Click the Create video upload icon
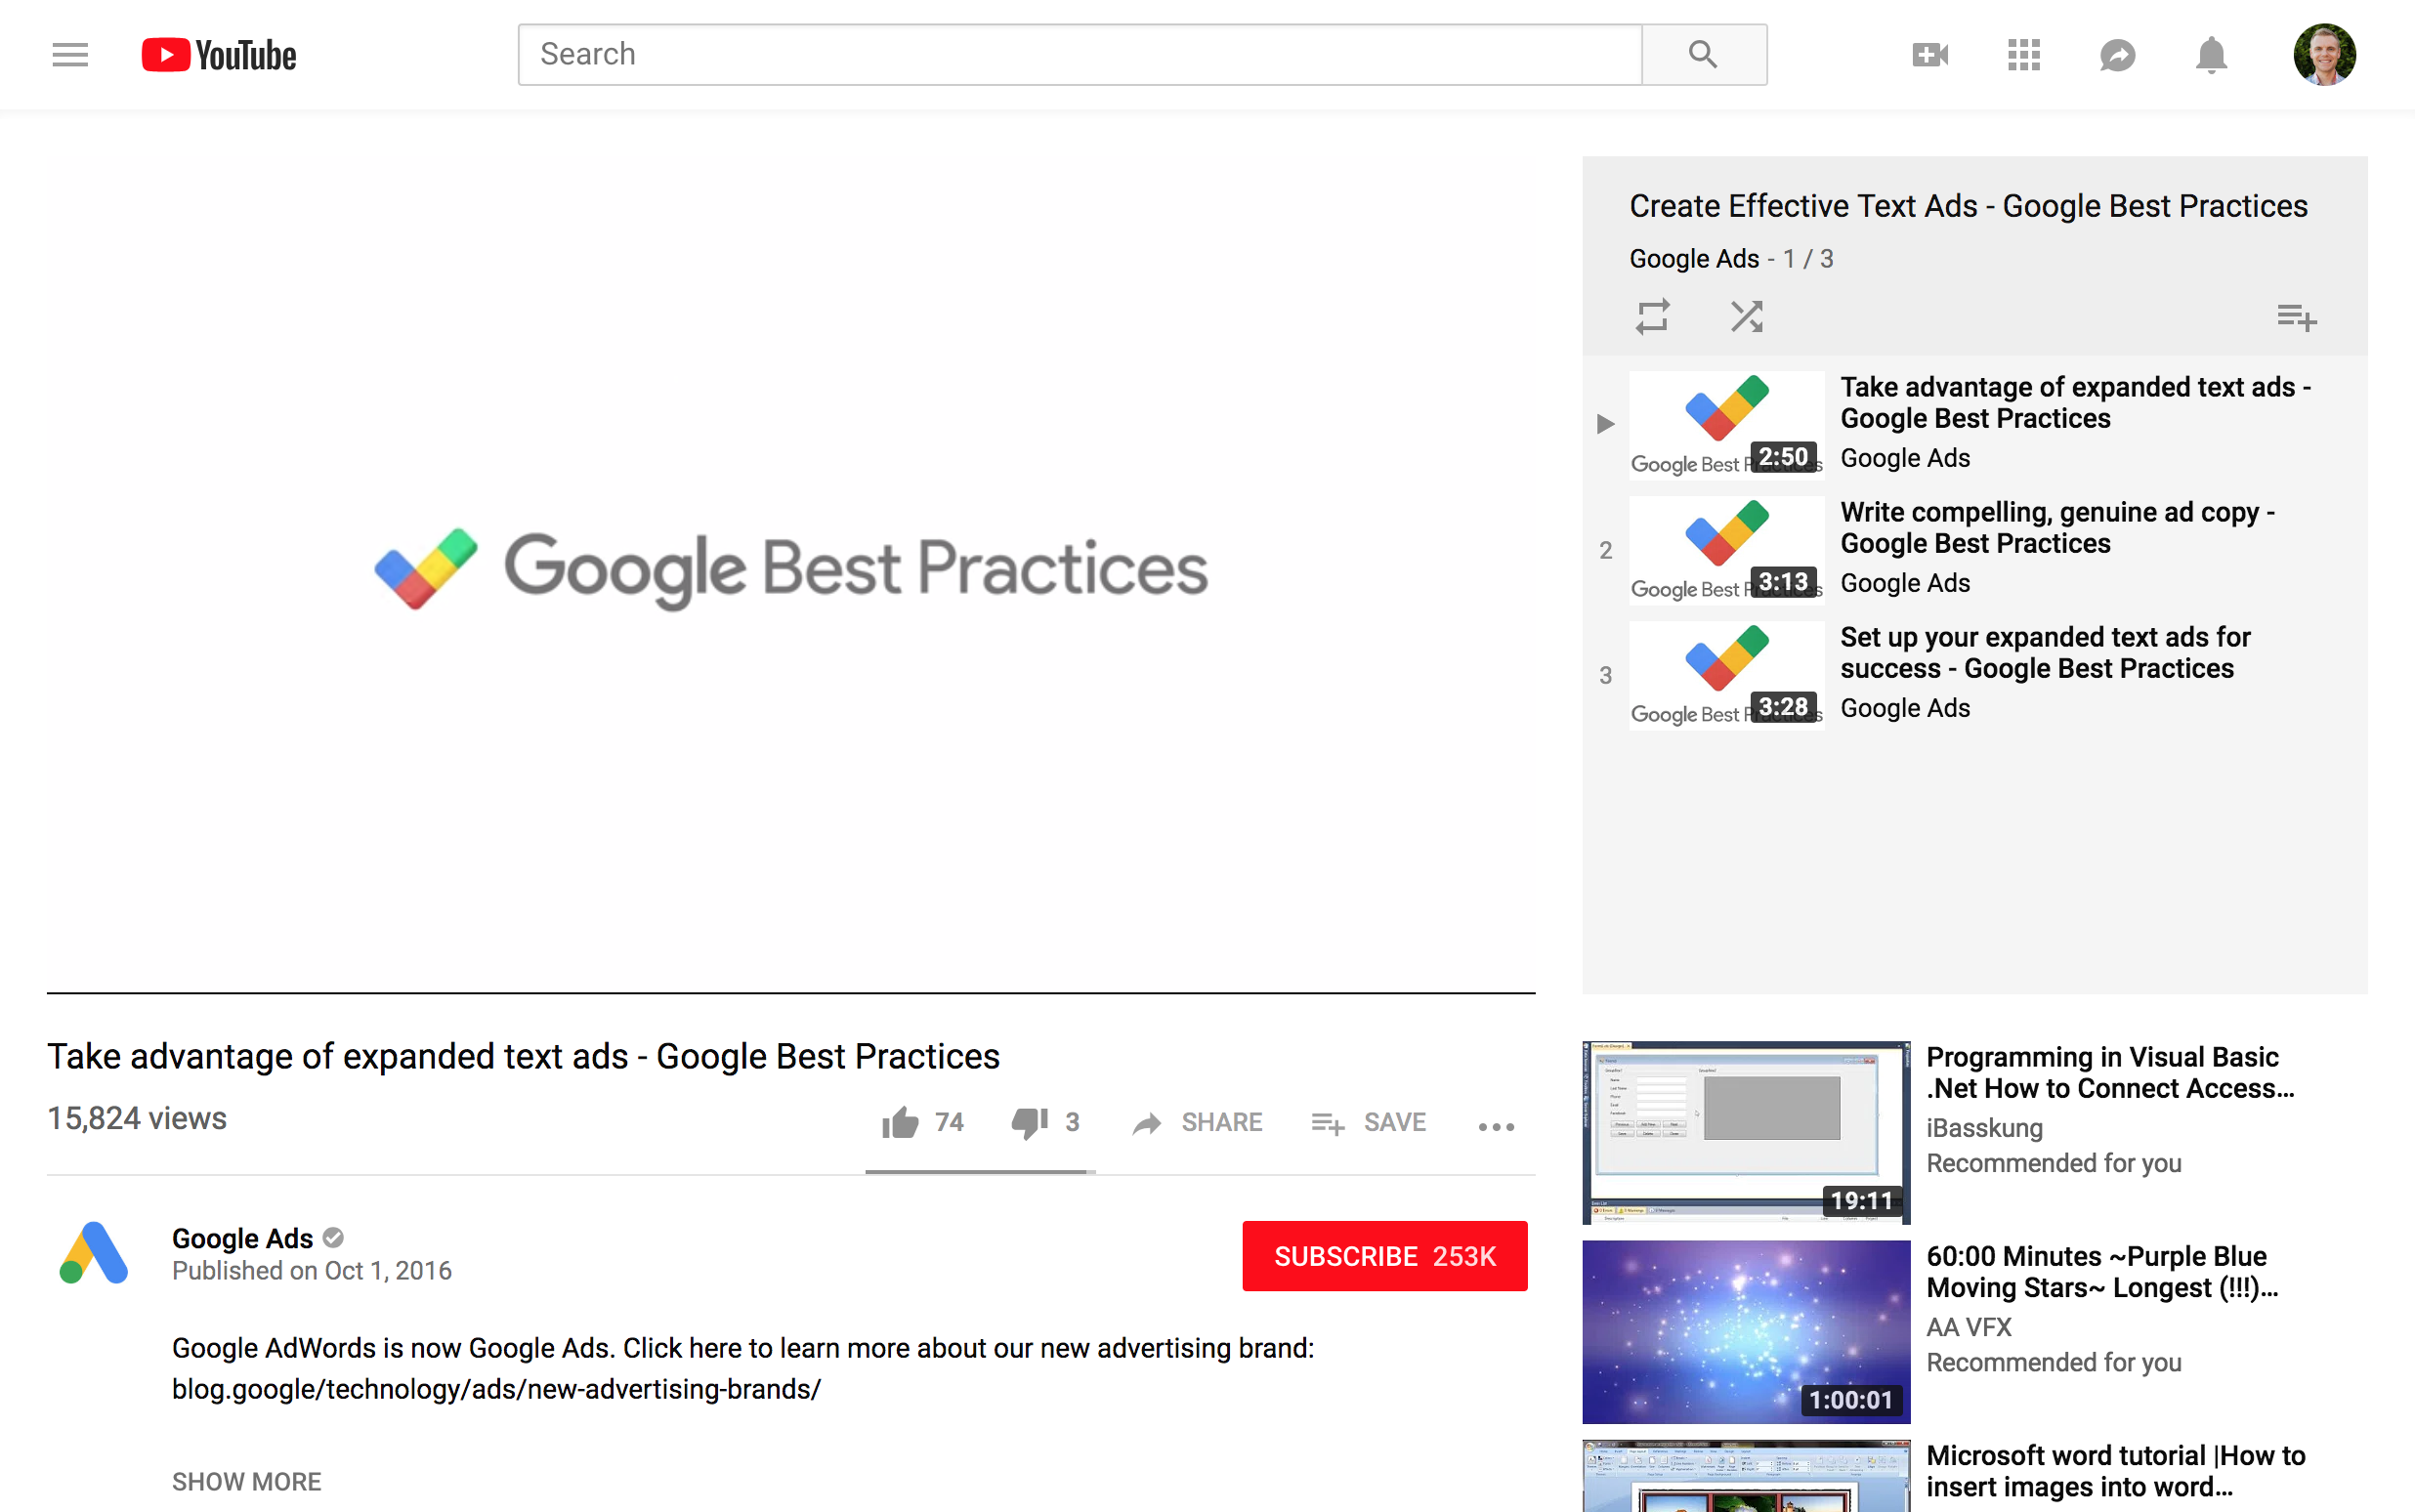Image resolution: width=2415 pixels, height=1512 pixels. (x=1929, y=54)
